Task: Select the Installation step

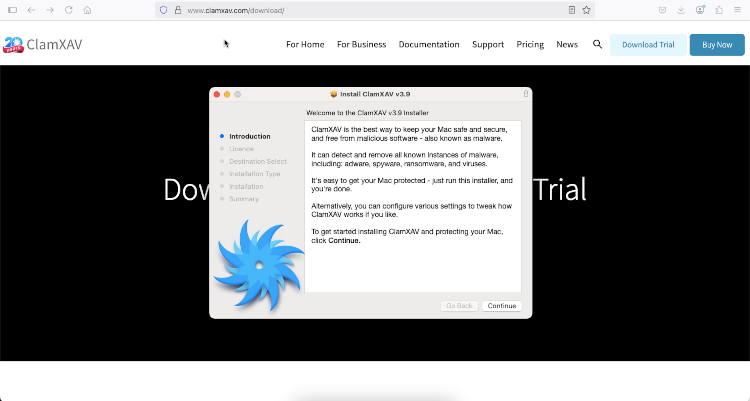Action: [x=246, y=186]
